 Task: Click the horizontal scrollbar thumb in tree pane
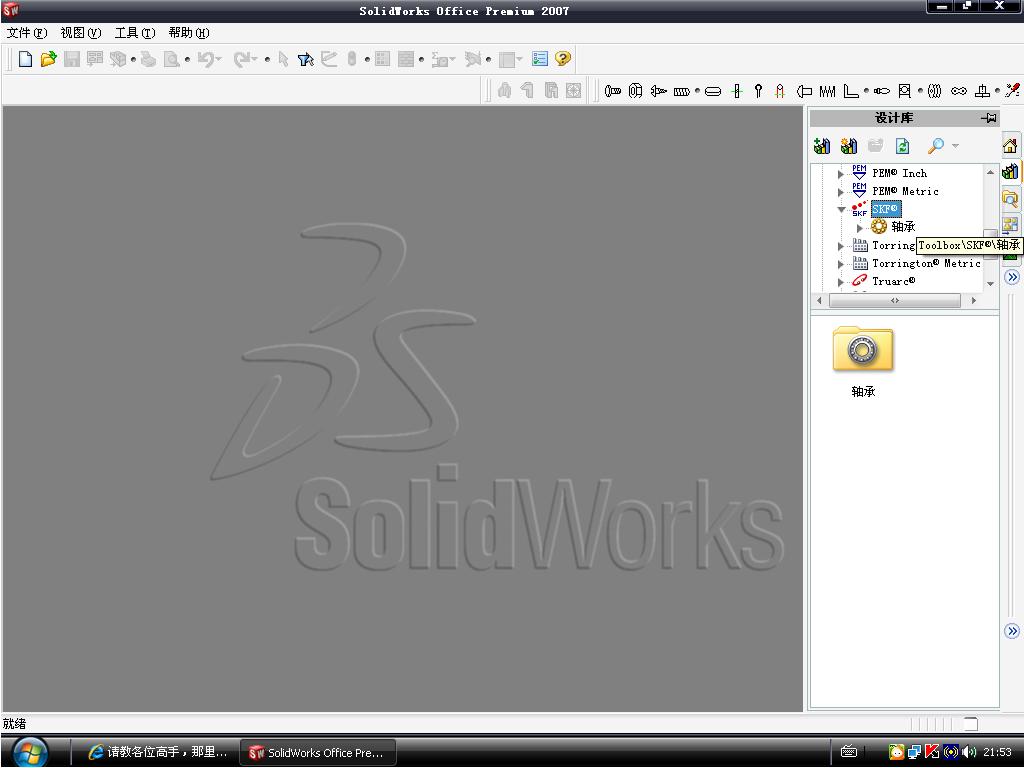[x=895, y=300]
